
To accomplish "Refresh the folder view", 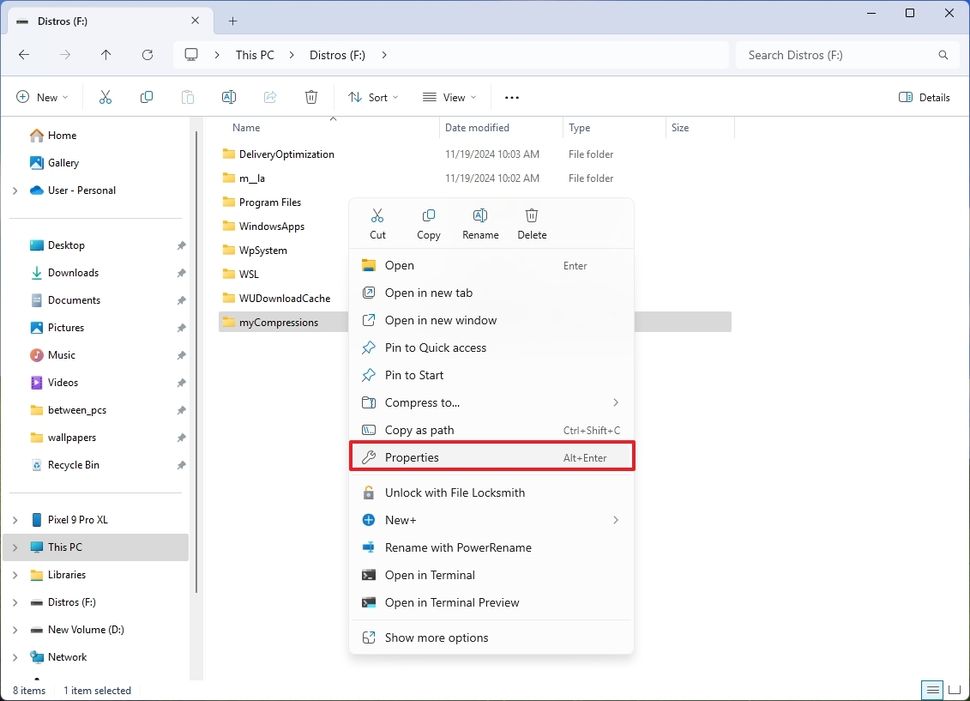I will pyautogui.click(x=147, y=55).
